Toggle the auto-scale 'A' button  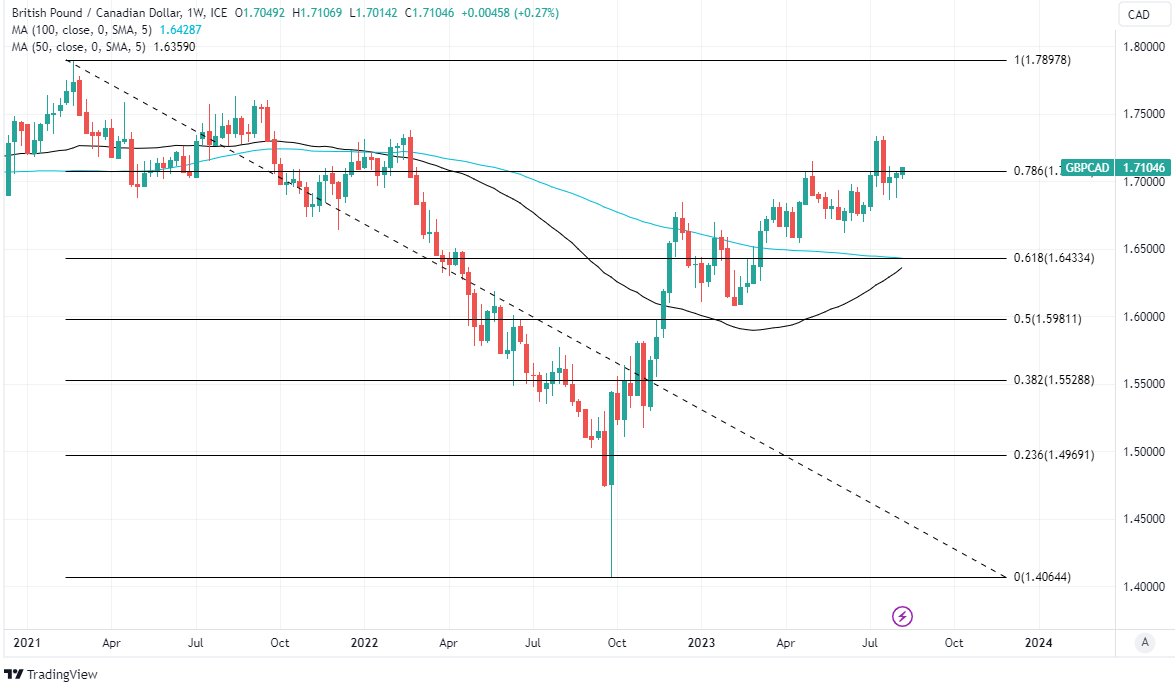(x=1143, y=643)
